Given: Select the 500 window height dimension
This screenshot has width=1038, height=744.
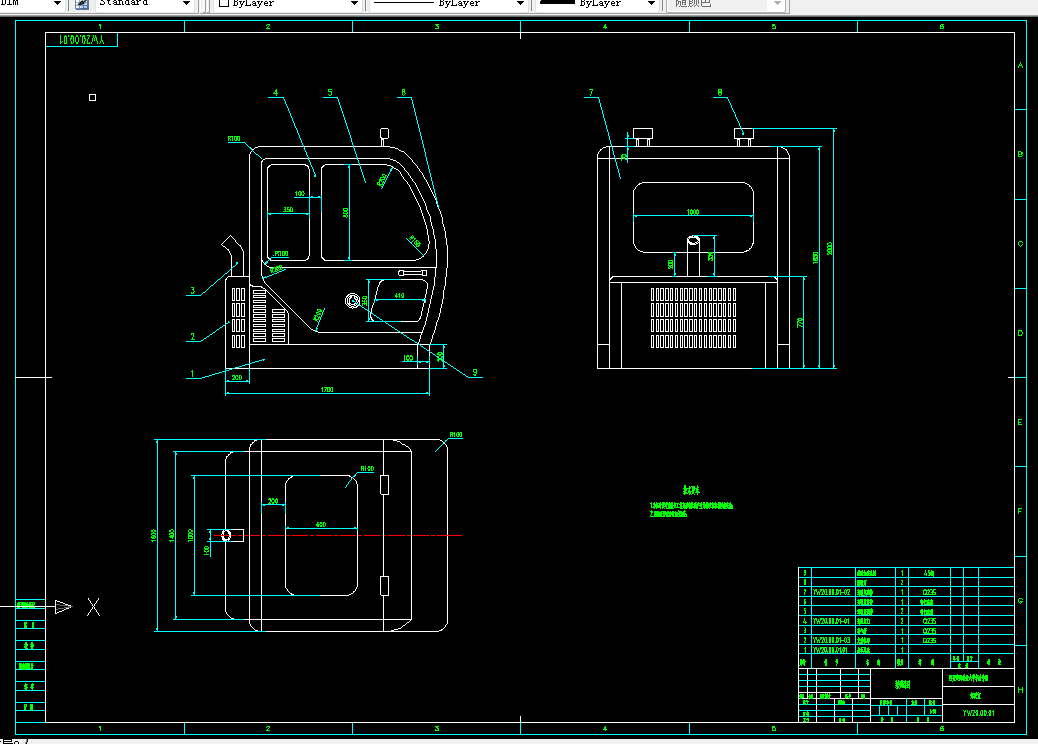Looking at the screenshot, I should [345, 212].
